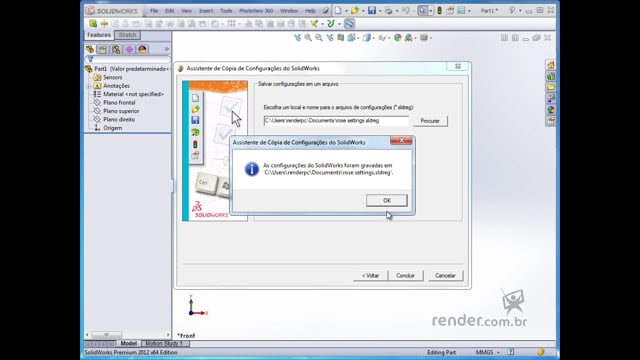Open the FeatureManager design tree tab icon
Viewport: 640px width, 360px height.
[90, 49]
